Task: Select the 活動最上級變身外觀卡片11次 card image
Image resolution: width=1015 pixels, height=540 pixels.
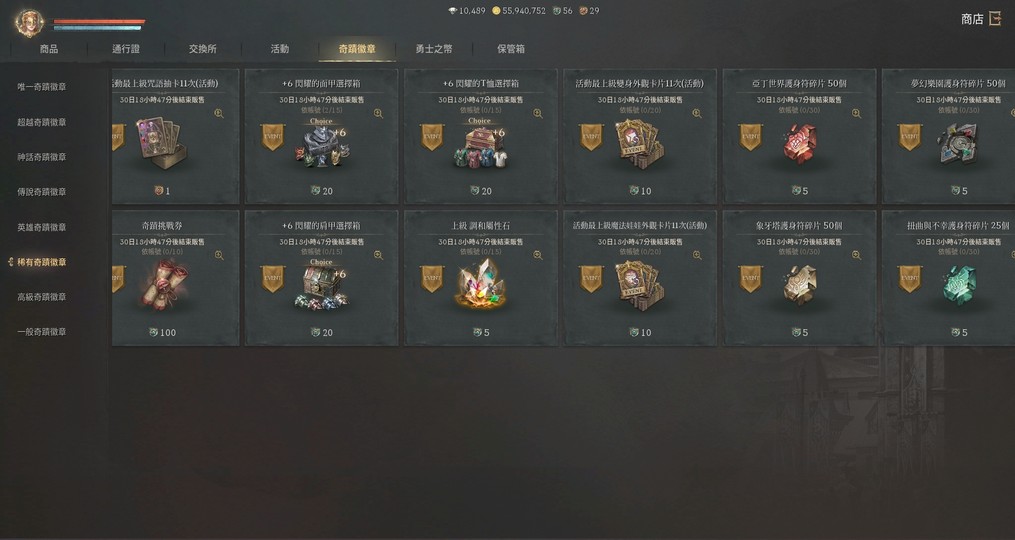Action: click(x=640, y=144)
